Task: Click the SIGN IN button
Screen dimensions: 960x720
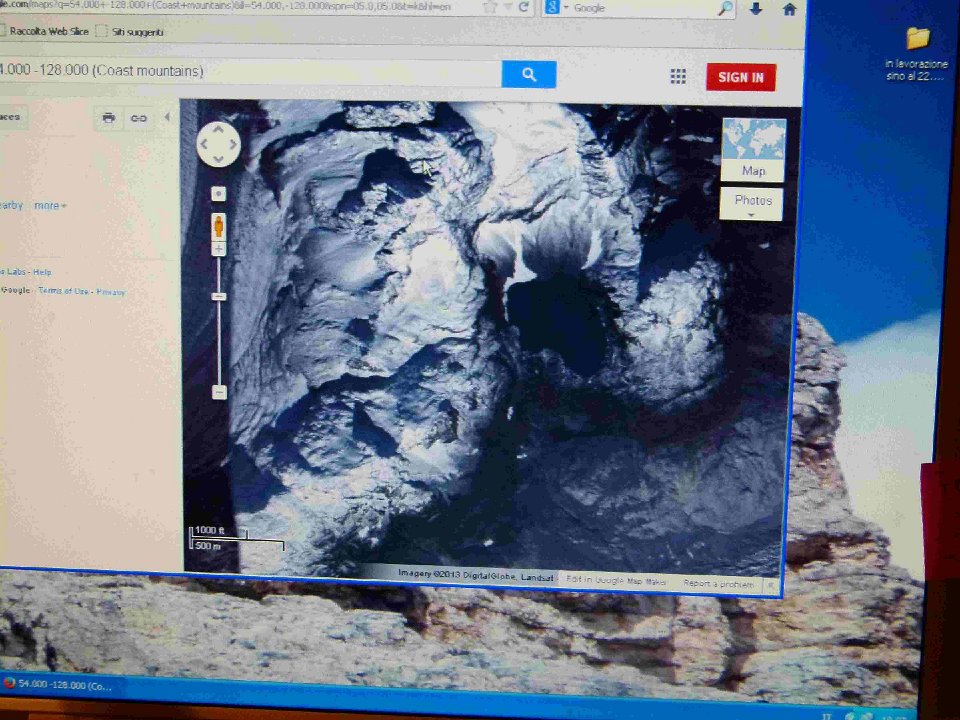Action: click(741, 77)
